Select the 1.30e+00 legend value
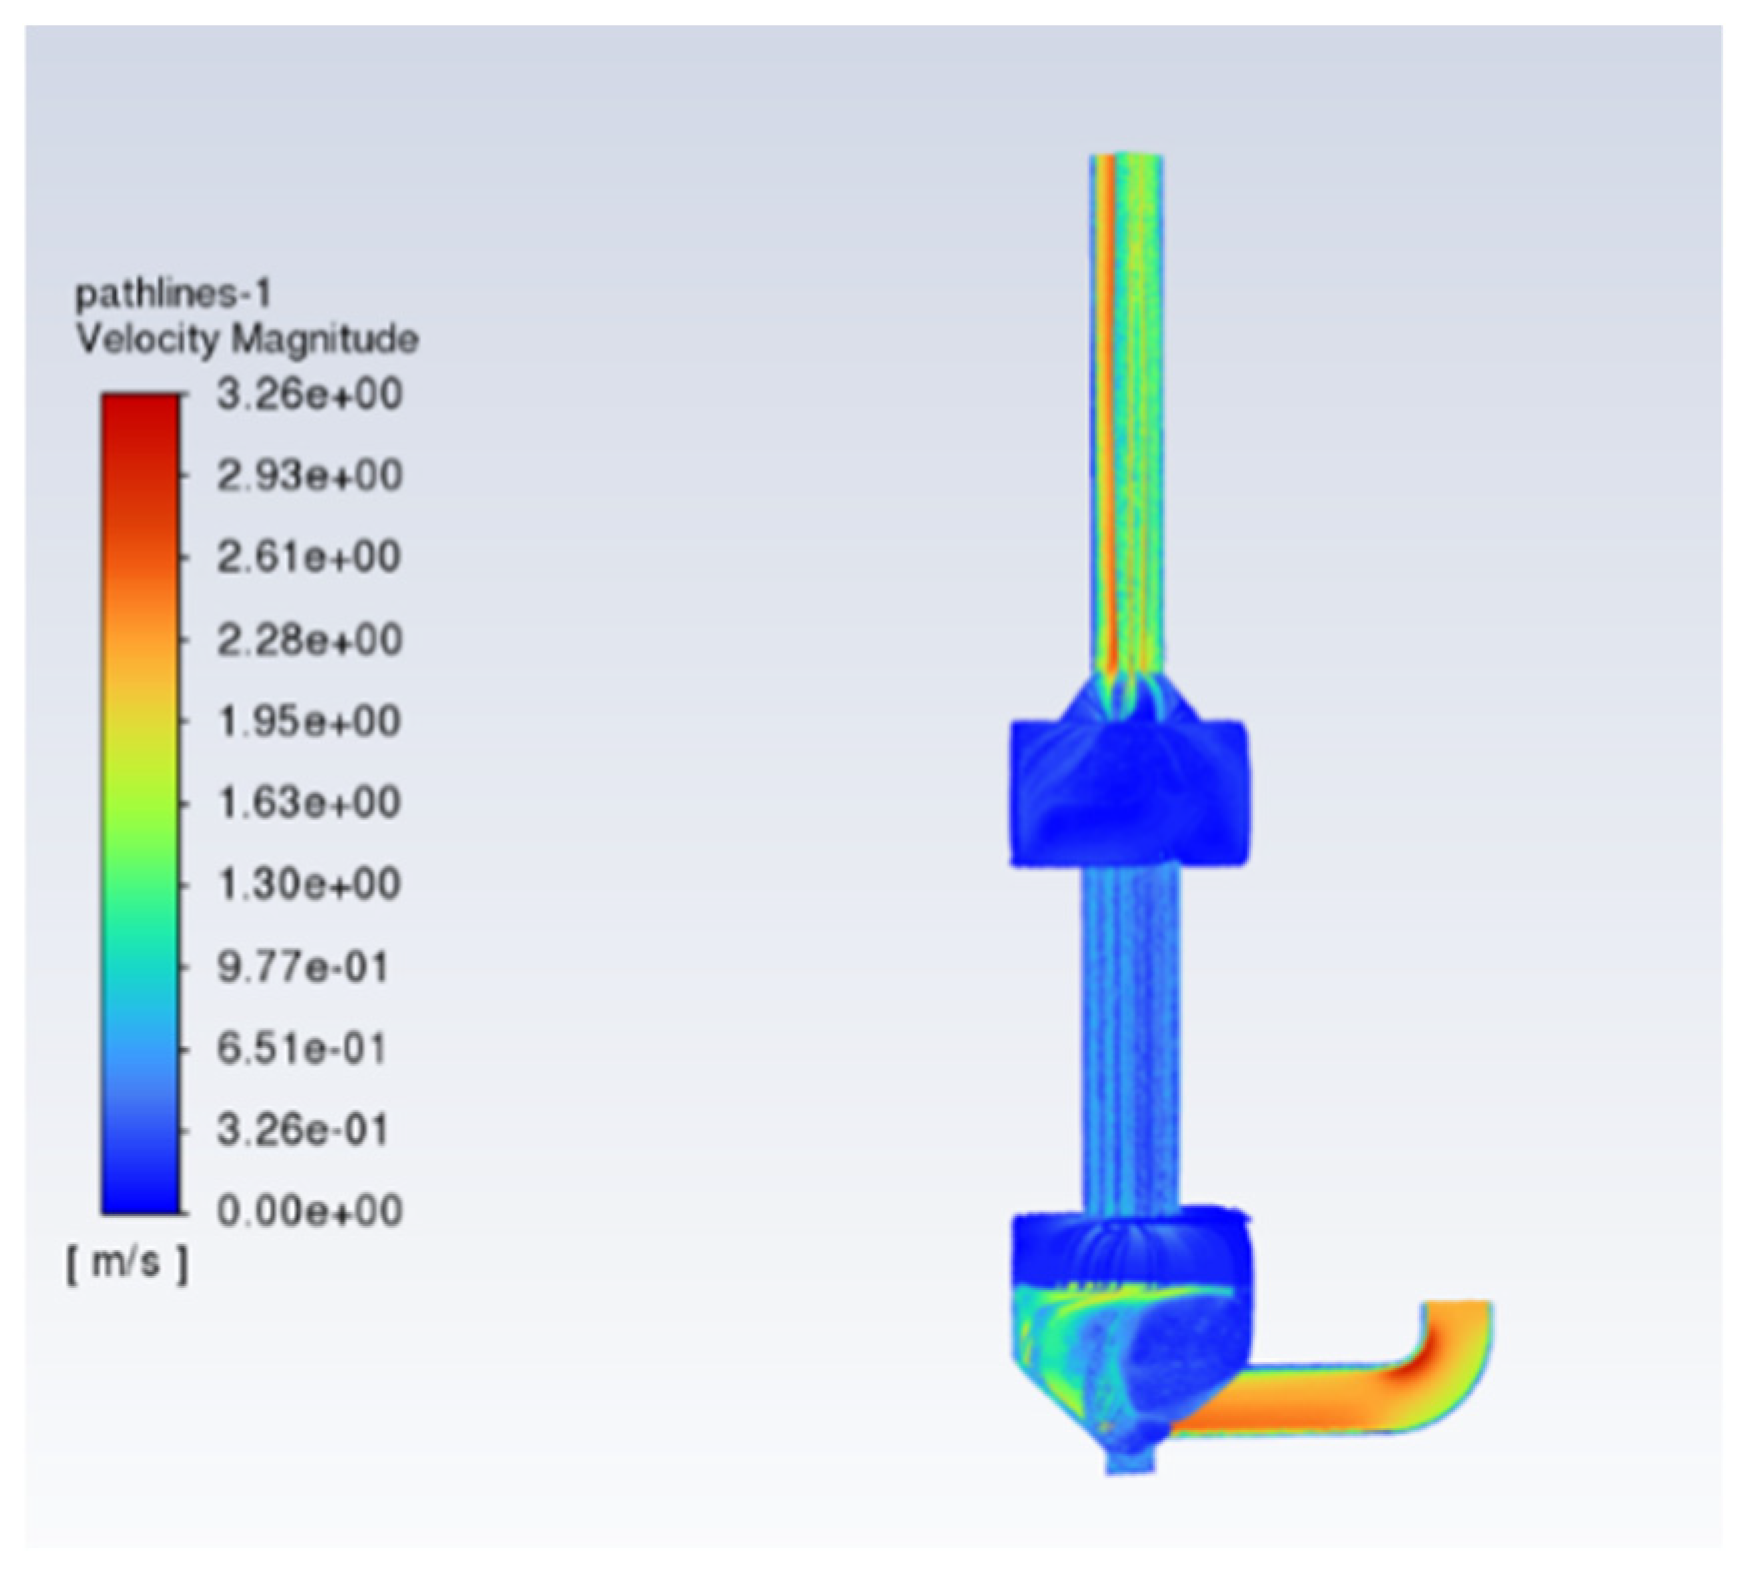 pos(309,884)
